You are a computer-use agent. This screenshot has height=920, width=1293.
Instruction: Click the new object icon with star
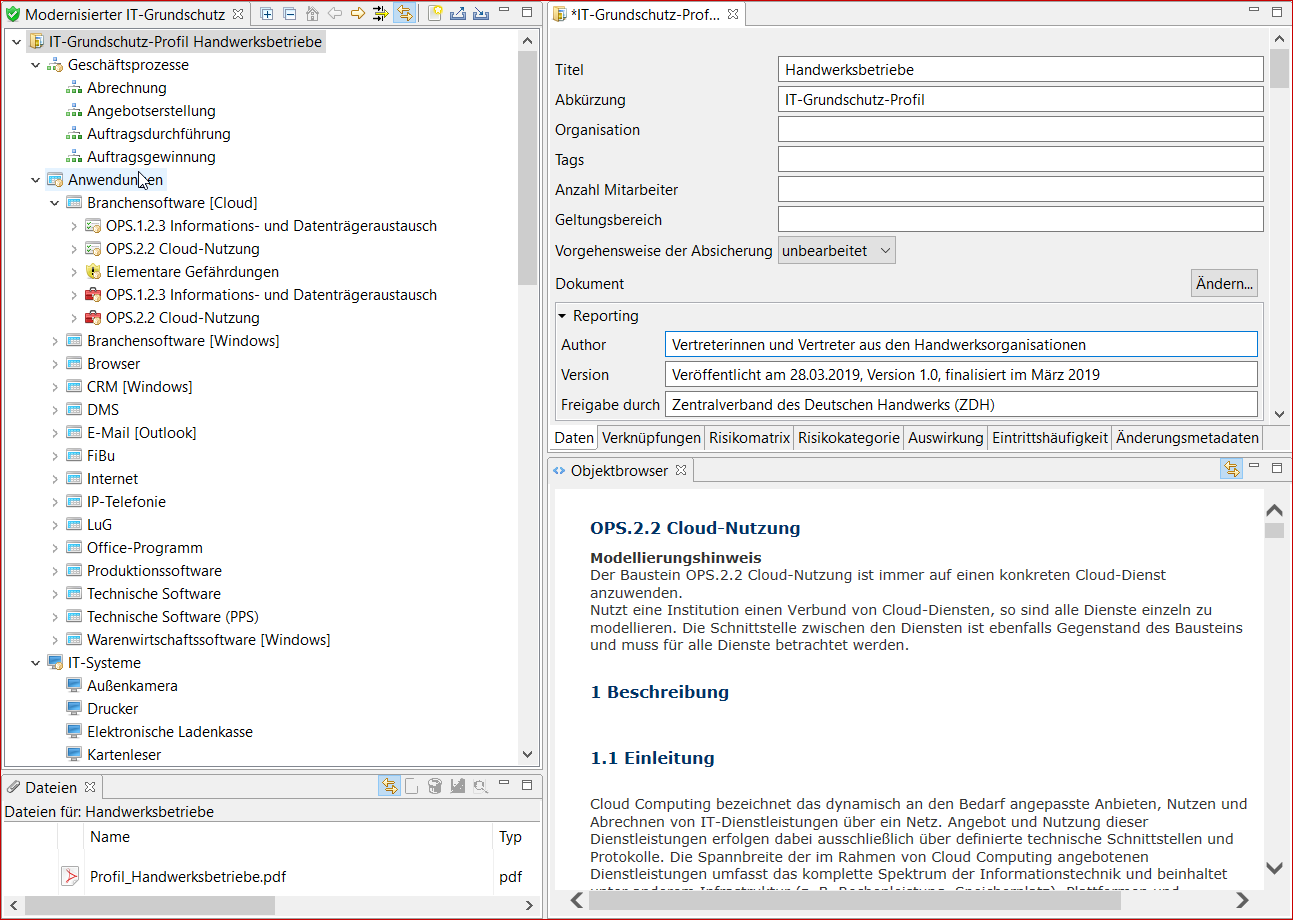point(435,14)
